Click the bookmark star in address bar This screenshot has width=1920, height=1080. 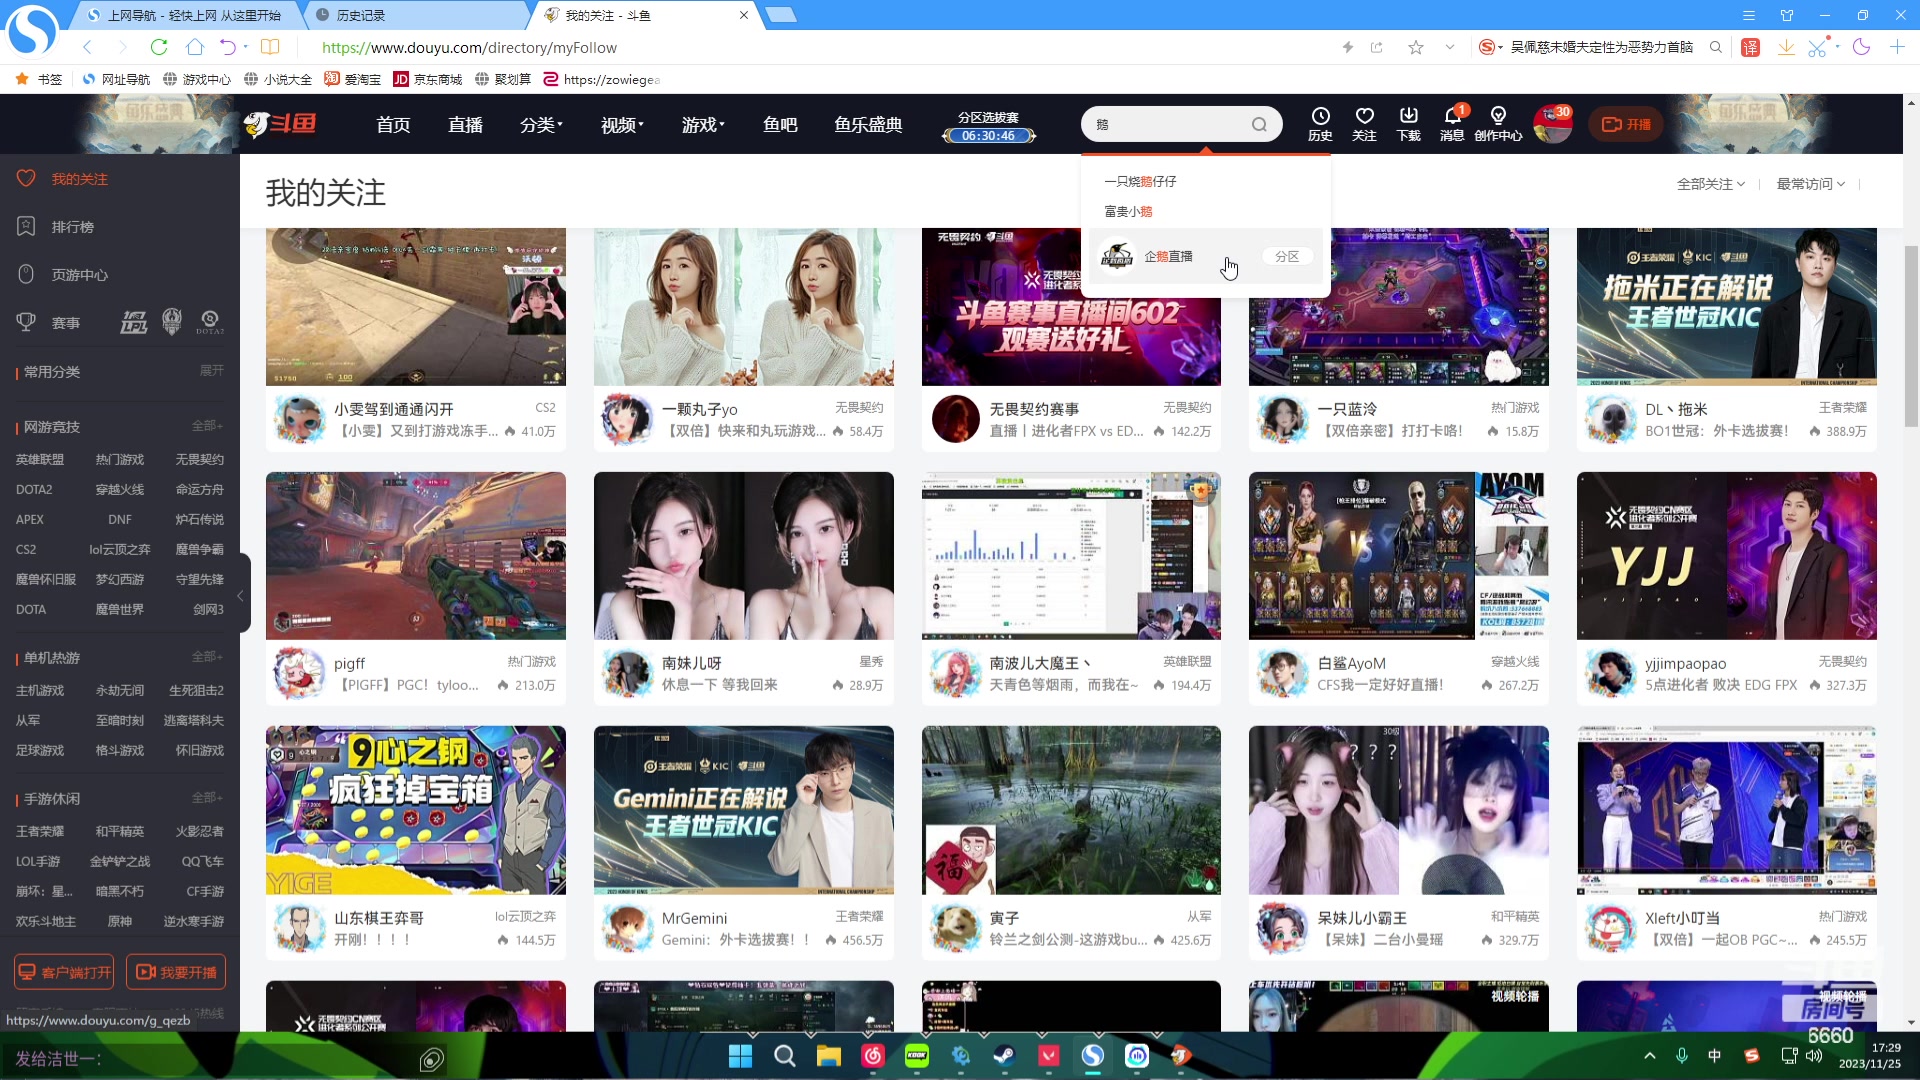pos(1416,47)
